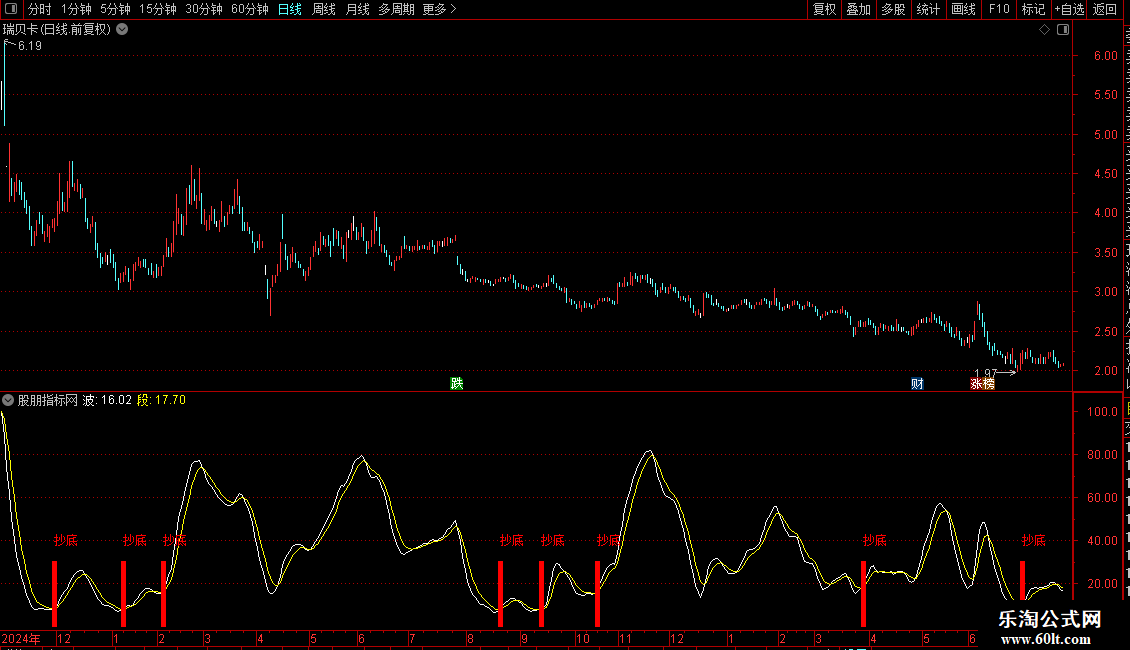Open the 统计 statistics tool
Viewport: 1130px width, 650px height.
tap(928, 9)
